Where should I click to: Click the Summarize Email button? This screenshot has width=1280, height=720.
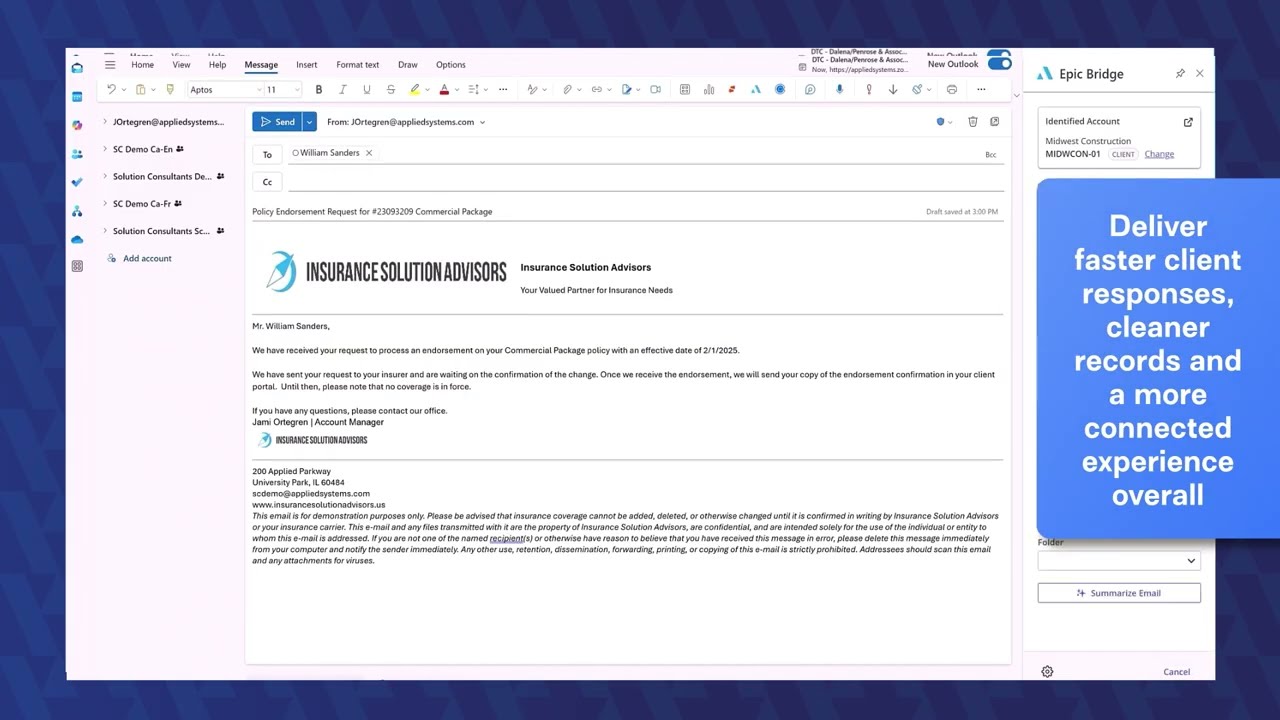coord(1119,593)
